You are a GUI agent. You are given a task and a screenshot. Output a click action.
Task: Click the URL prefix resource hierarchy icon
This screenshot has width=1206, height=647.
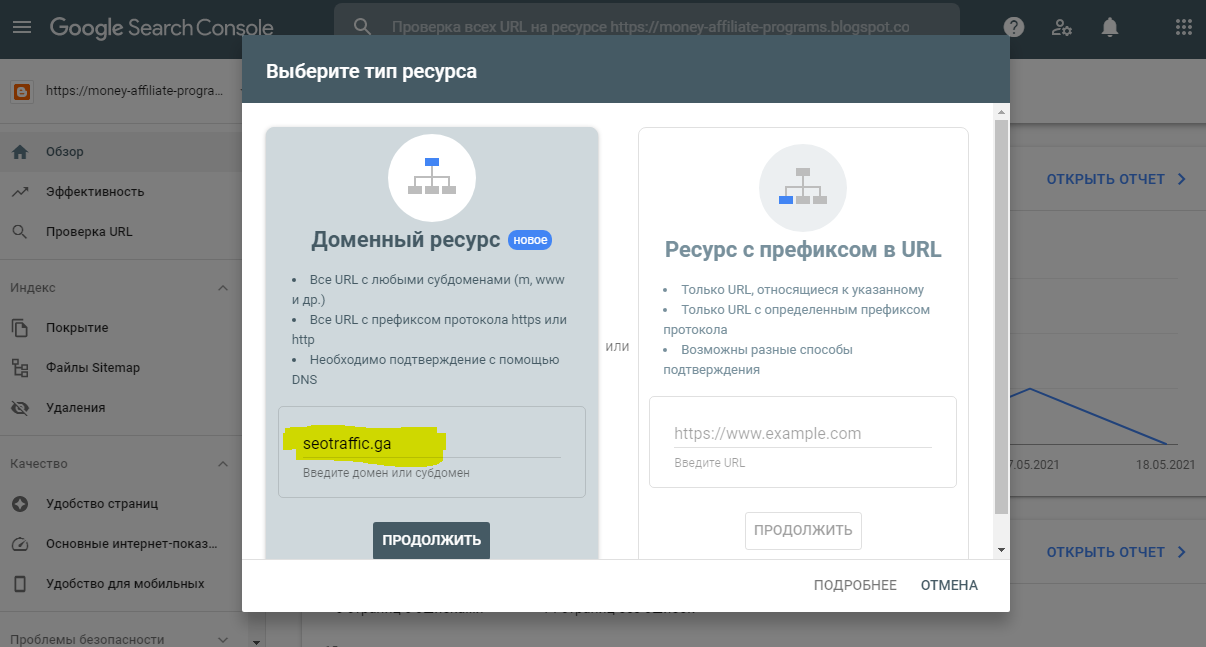click(803, 187)
